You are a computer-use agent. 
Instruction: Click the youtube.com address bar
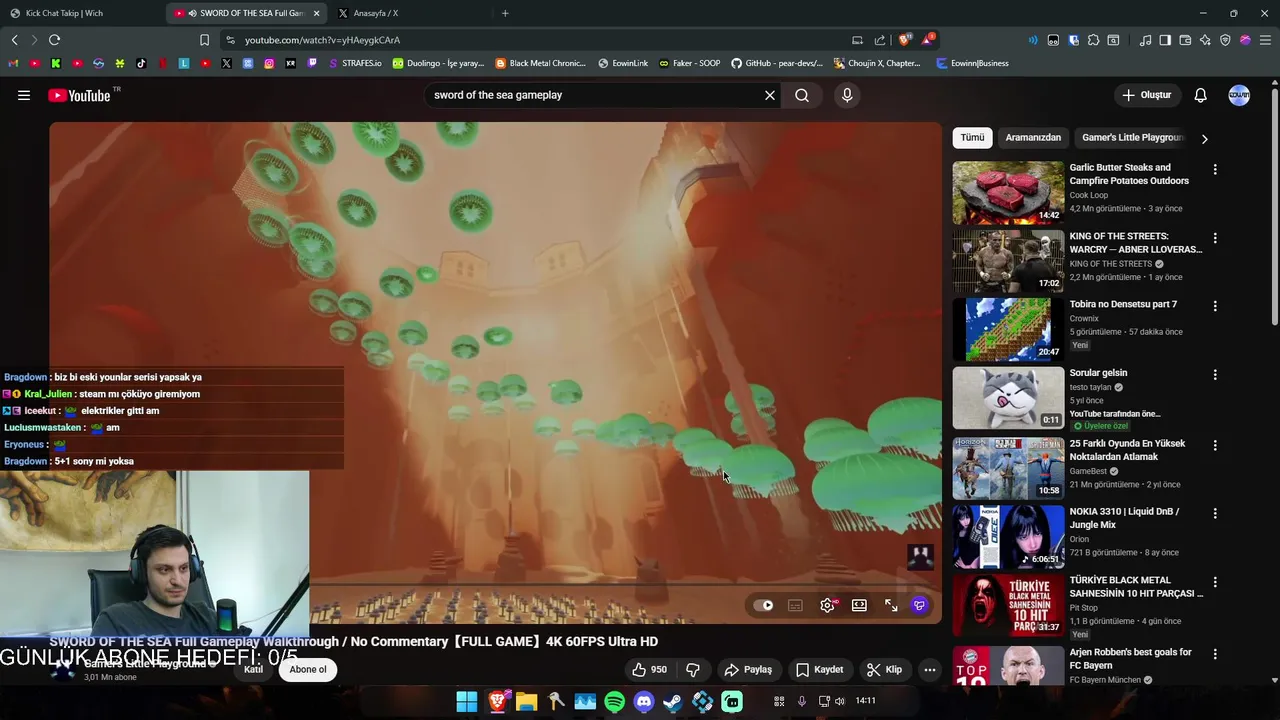coord(540,40)
